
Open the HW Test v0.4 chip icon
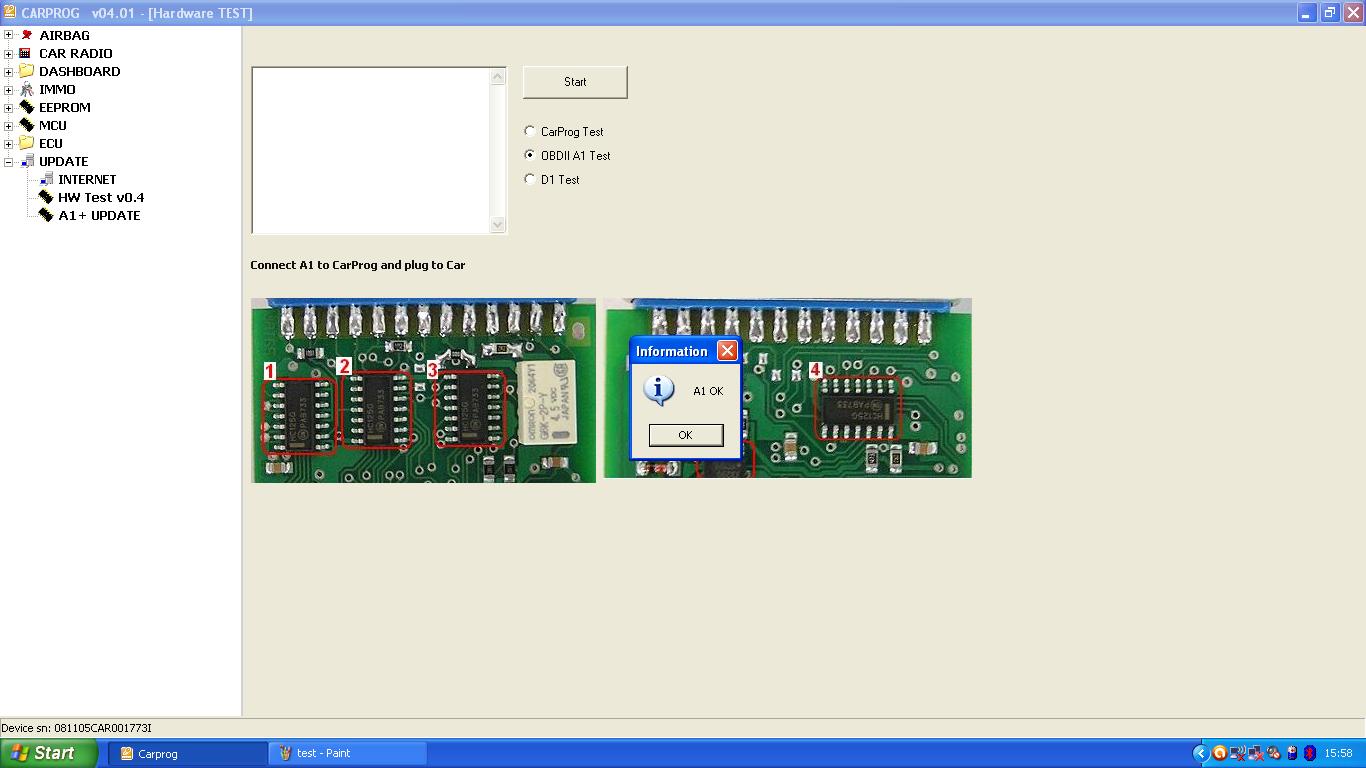pyautogui.click(x=46, y=197)
